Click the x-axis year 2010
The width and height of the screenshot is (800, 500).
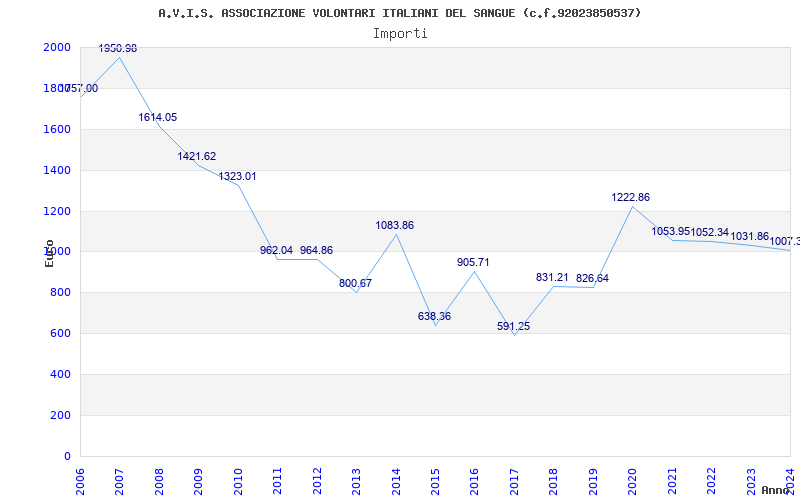238,481
